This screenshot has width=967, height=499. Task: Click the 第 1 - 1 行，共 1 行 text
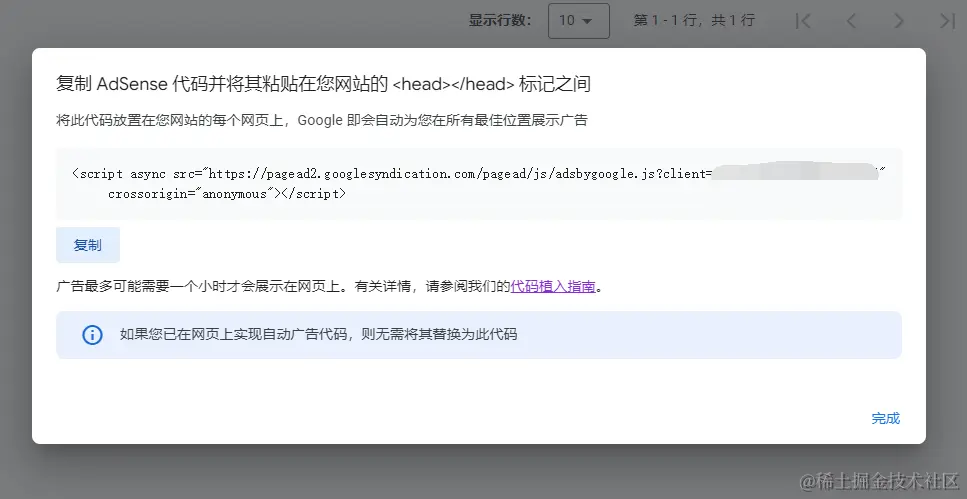(694, 21)
